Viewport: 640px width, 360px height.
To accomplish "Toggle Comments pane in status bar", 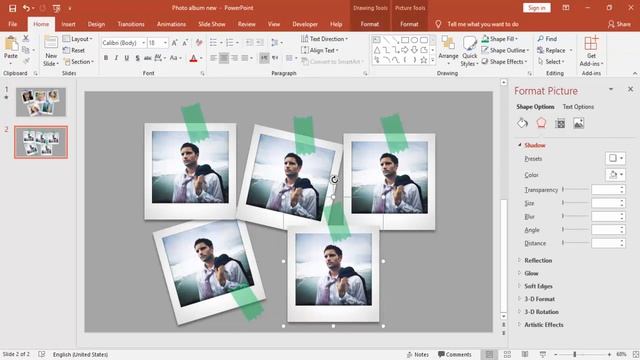I will (455, 354).
